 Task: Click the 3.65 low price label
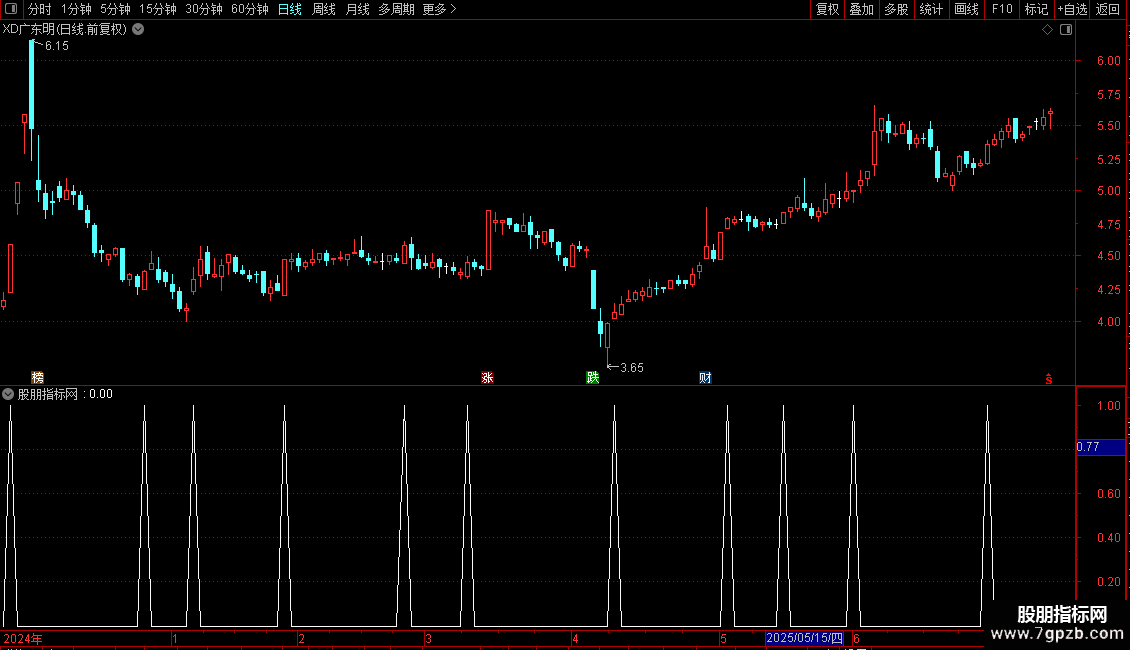click(x=631, y=368)
